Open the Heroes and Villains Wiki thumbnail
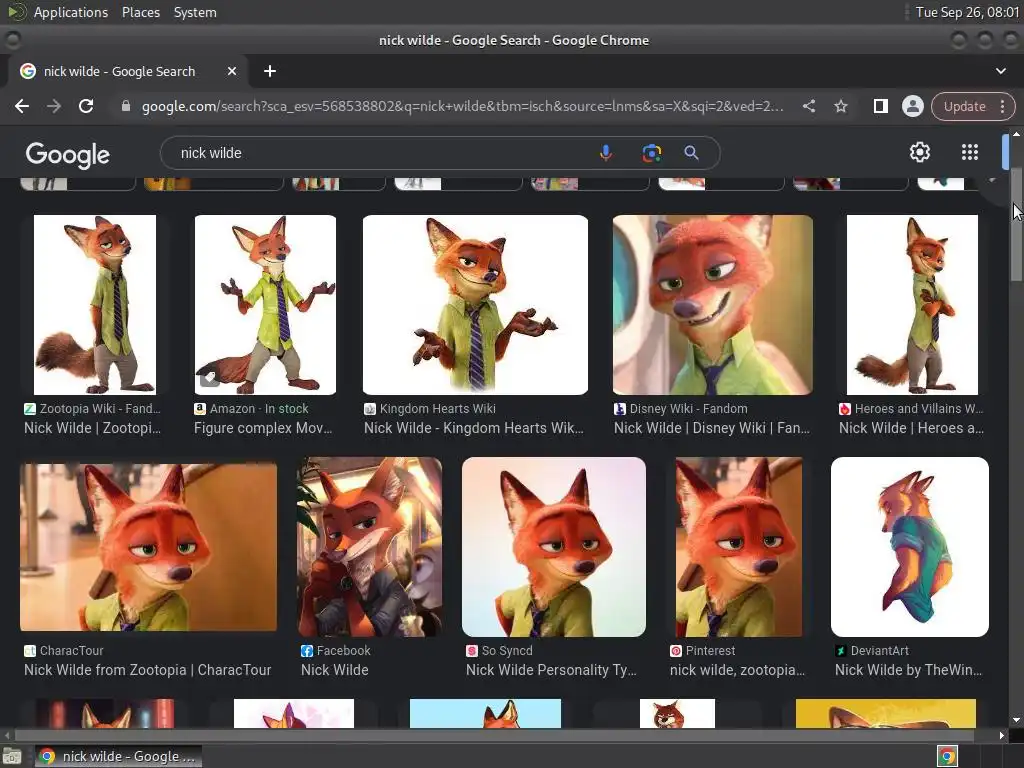 pyautogui.click(x=912, y=305)
